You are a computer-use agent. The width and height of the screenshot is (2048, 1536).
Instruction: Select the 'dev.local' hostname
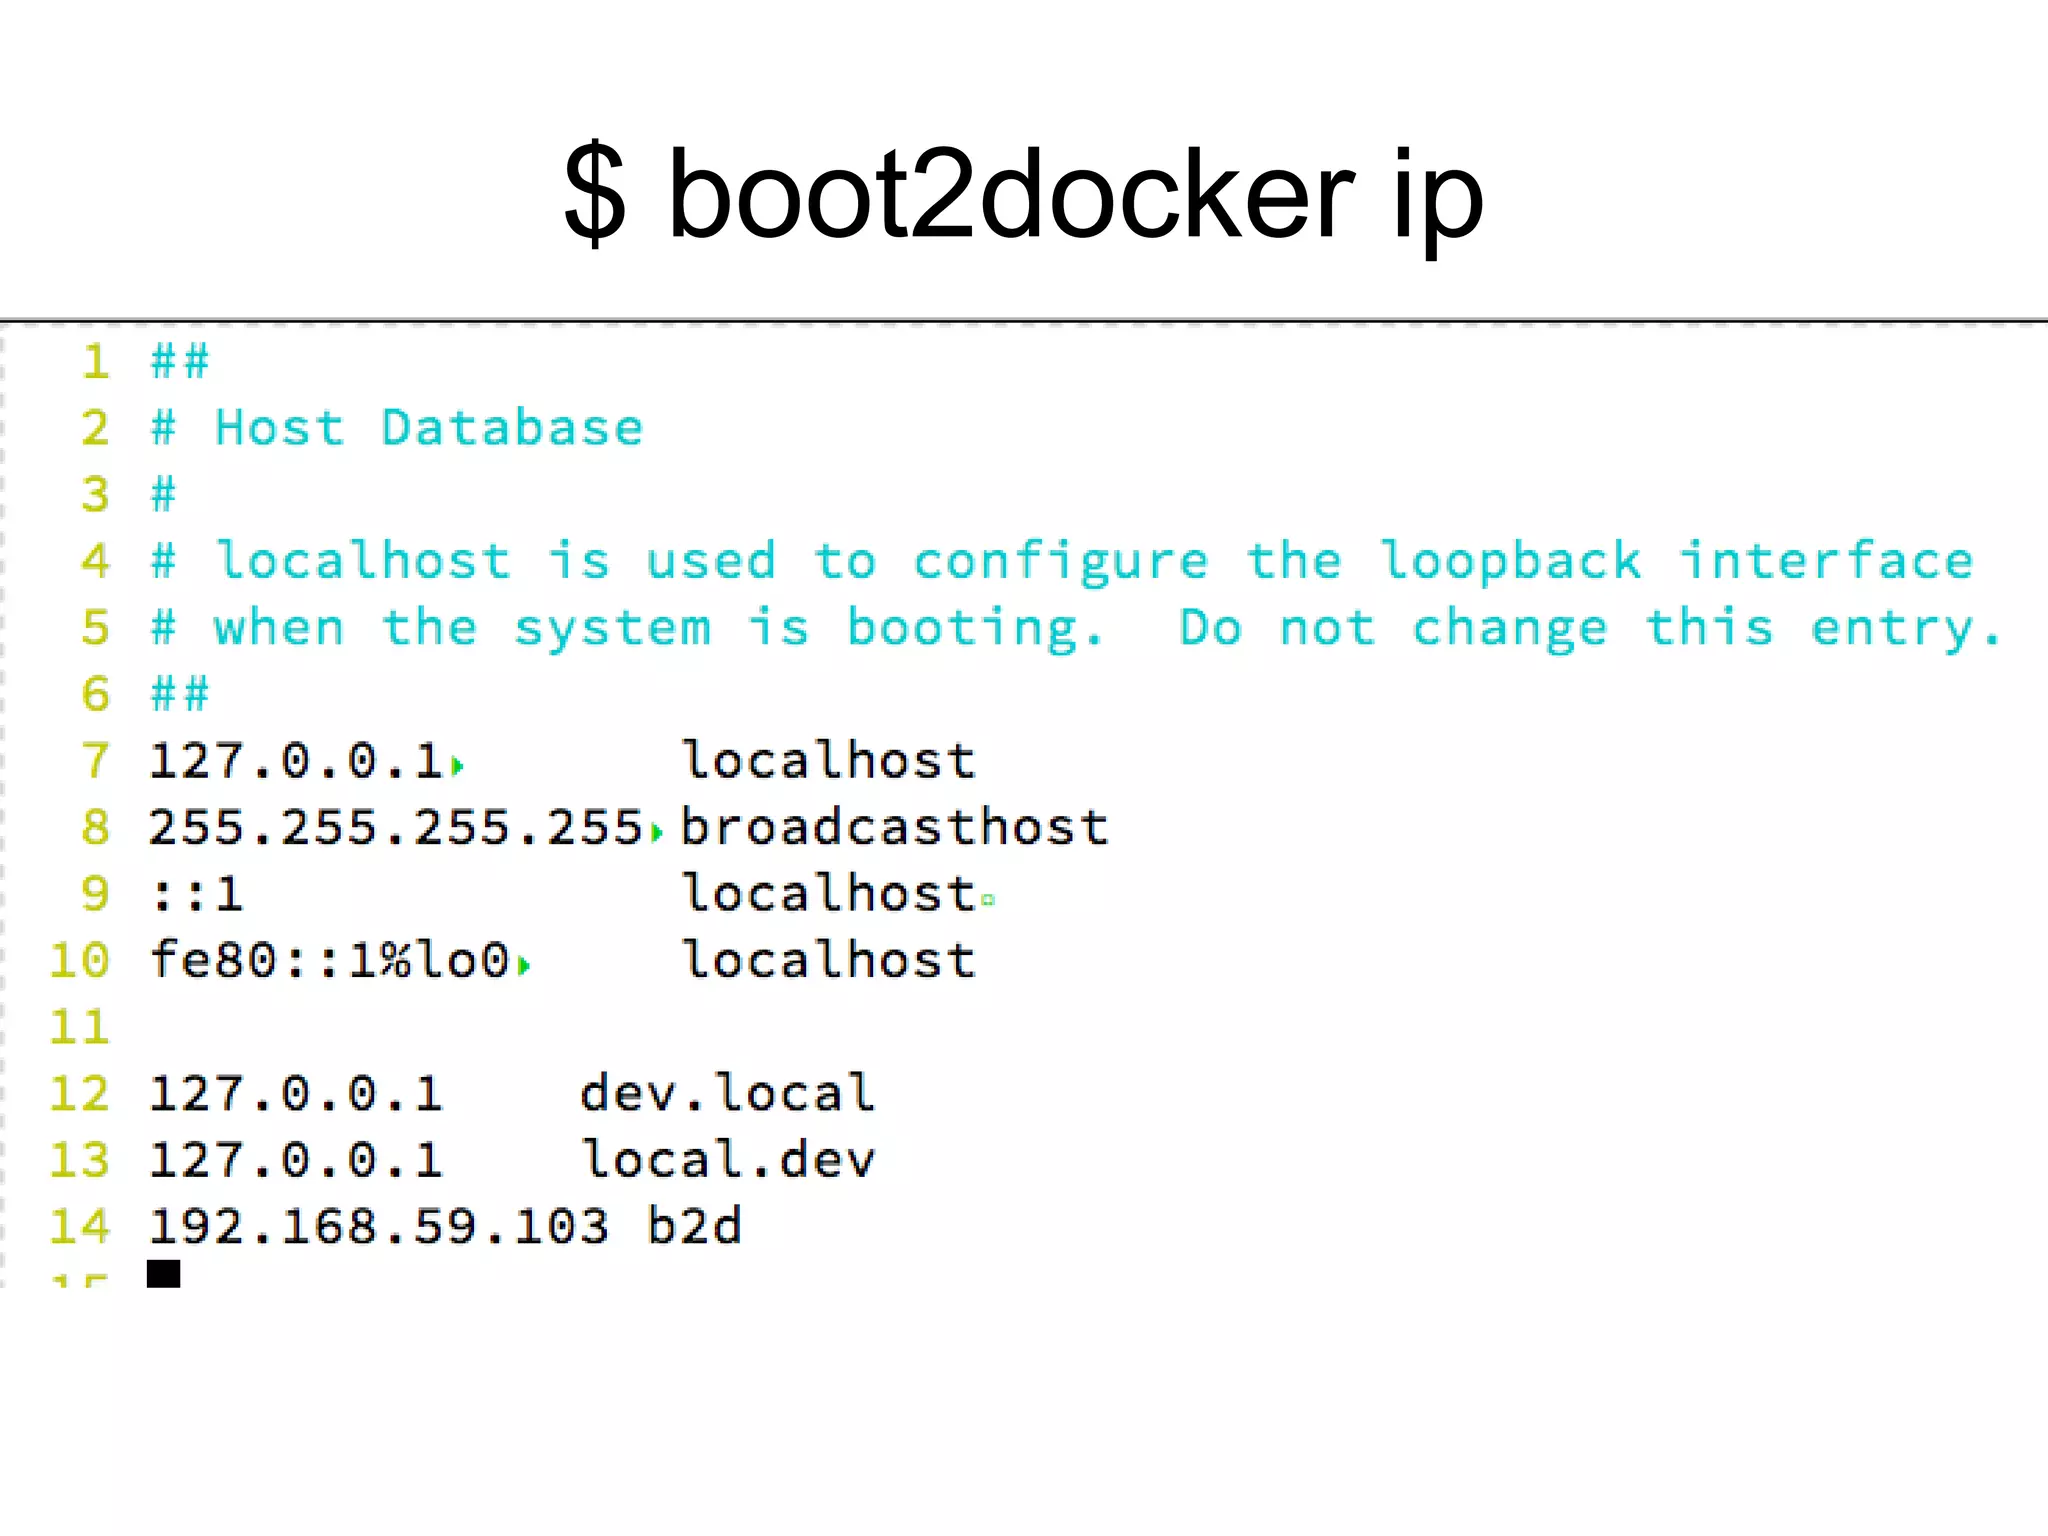[x=728, y=1093]
